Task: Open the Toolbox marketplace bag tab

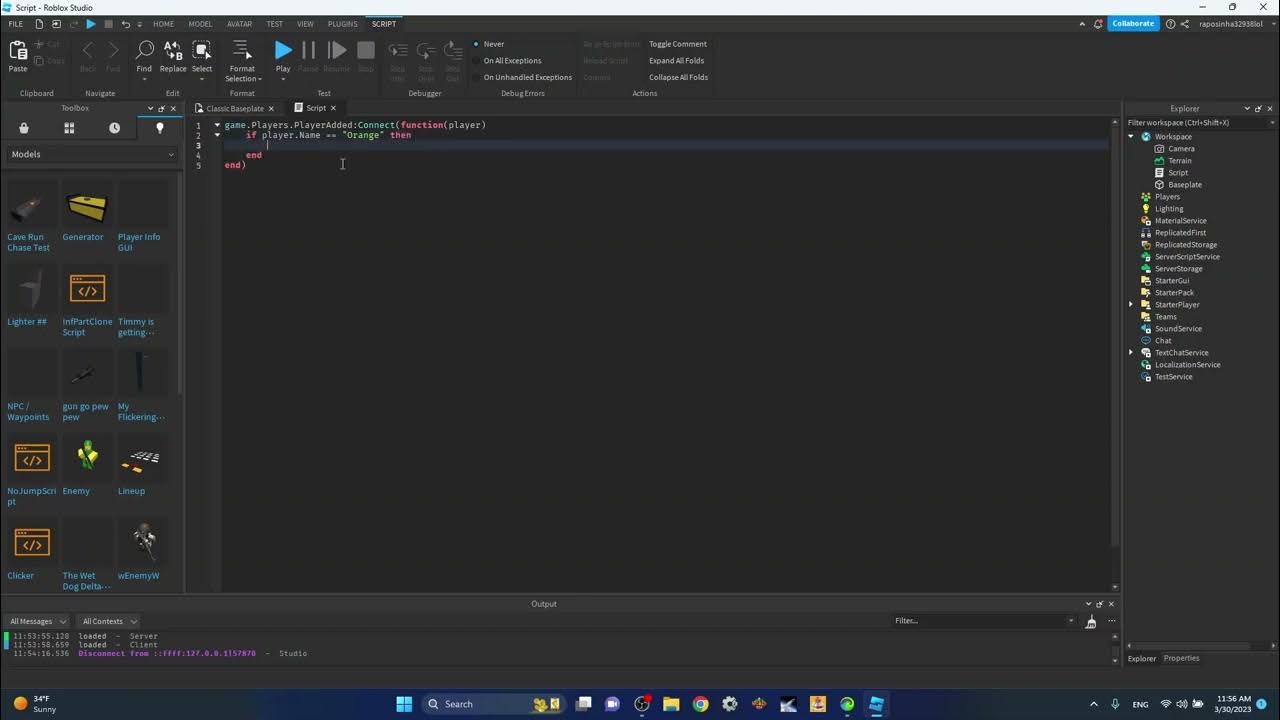Action: point(24,128)
